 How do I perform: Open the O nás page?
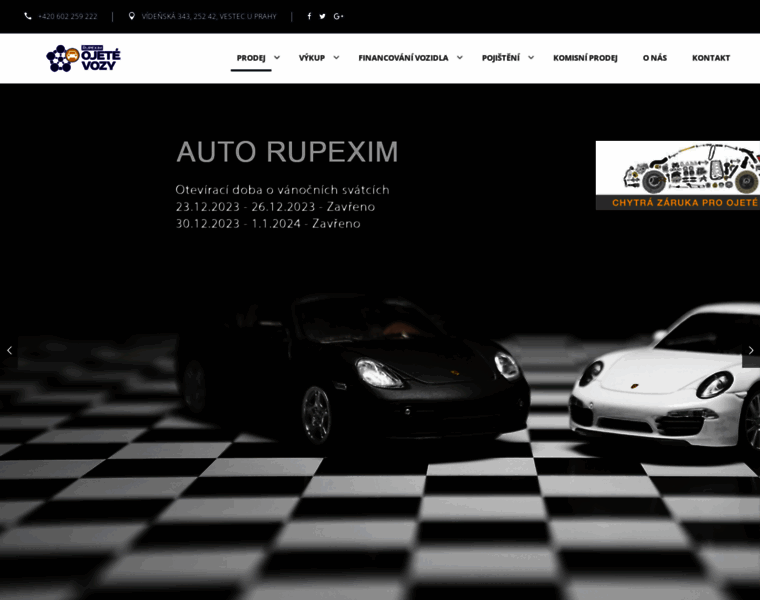(x=654, y=58)
